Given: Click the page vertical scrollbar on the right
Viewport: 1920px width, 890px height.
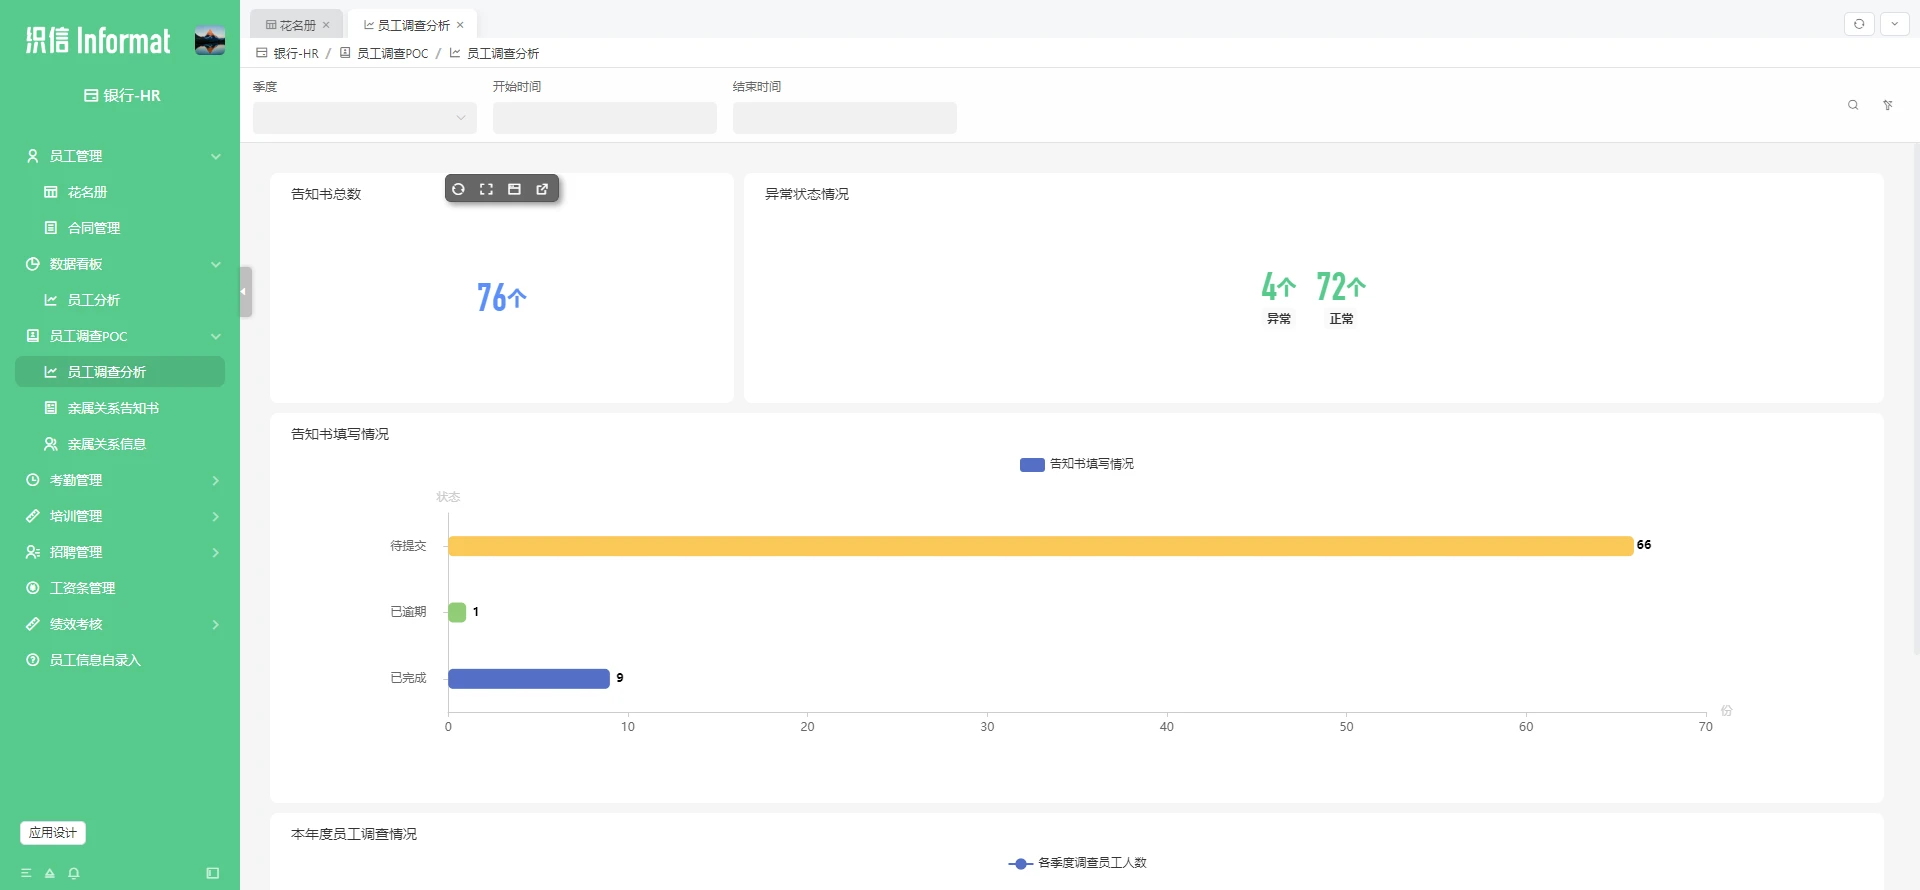Looking at the screenshot, I should click(1916, 400).
